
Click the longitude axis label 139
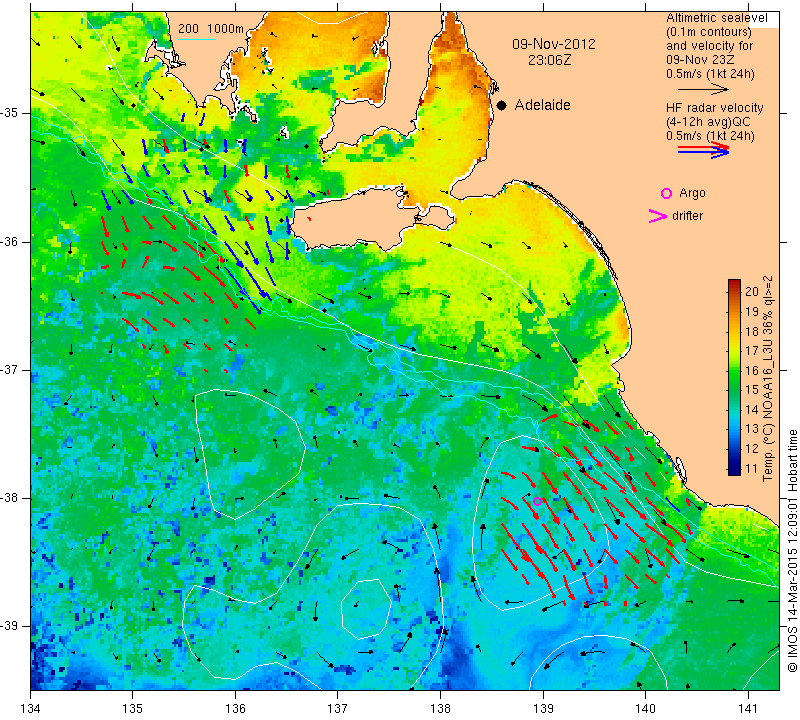pos(543,708)
